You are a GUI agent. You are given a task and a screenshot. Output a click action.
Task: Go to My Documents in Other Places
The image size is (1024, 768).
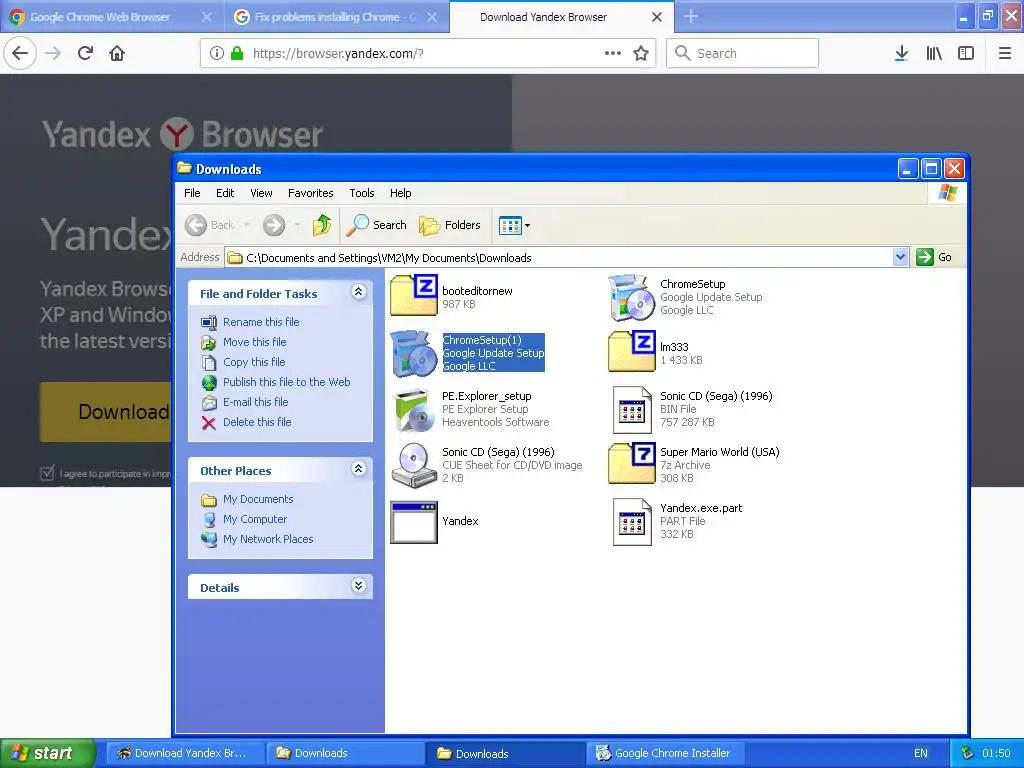coord(258,499)
